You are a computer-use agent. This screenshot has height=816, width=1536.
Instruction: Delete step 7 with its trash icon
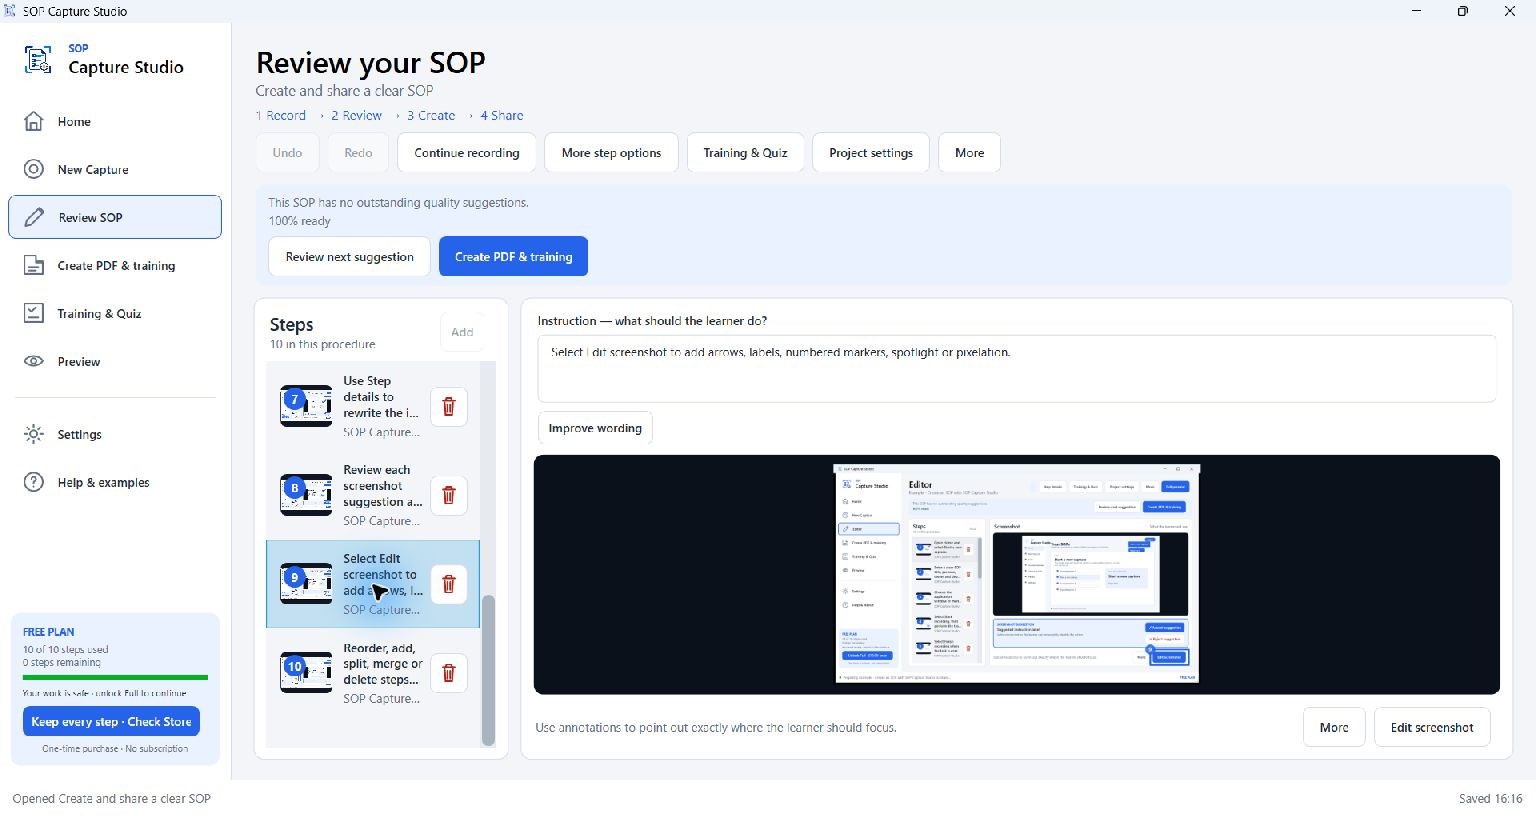[449, 407]
